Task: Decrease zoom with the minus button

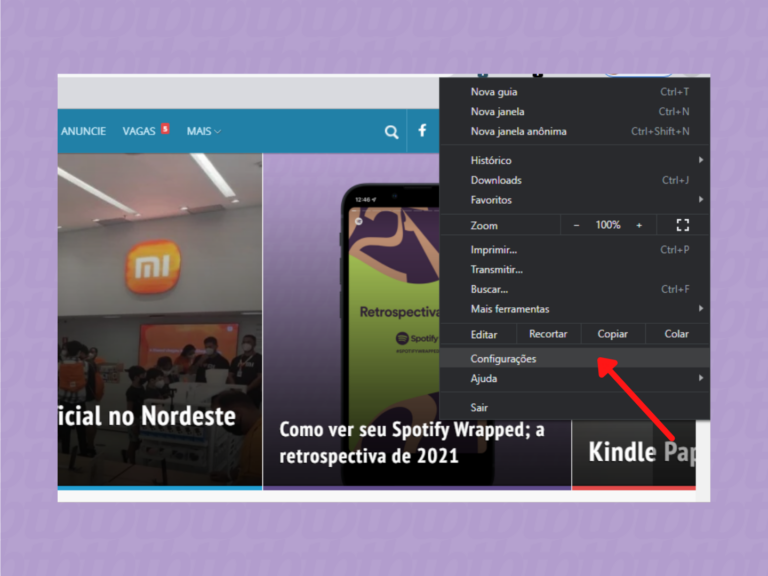Action: [x=576, y=225]
